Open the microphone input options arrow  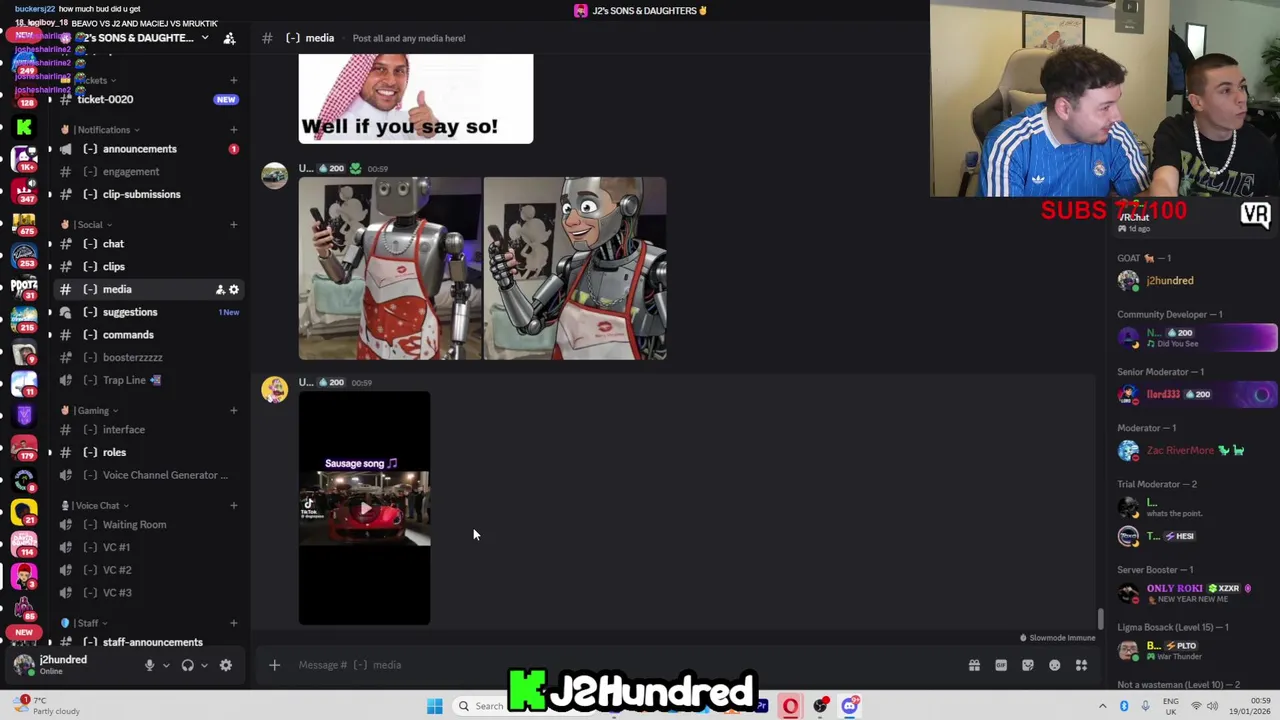[166, 665]
